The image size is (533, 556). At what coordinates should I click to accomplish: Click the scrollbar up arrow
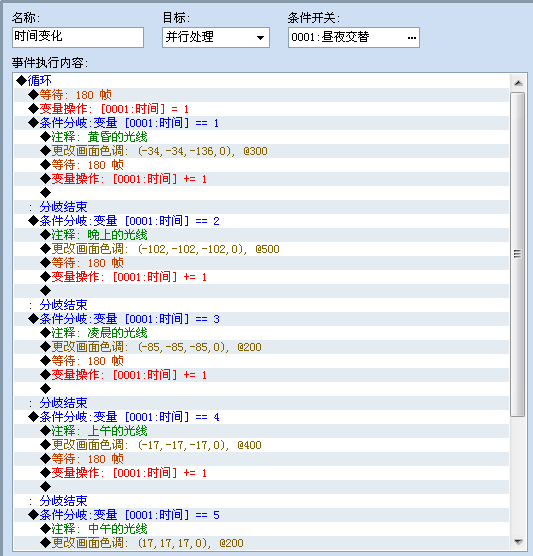tap(518, 83)
